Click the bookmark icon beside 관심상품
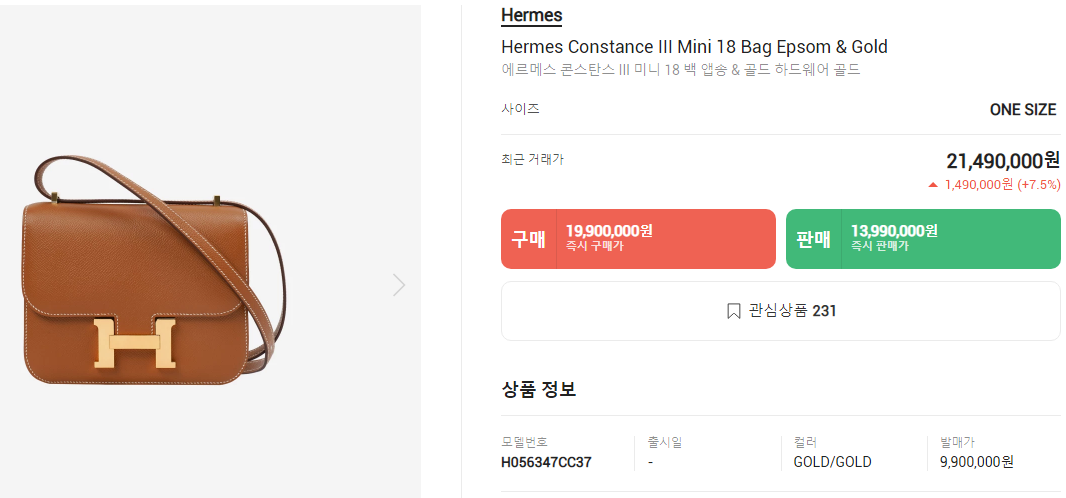This screenshot has height=498, width=1066. 734,311
